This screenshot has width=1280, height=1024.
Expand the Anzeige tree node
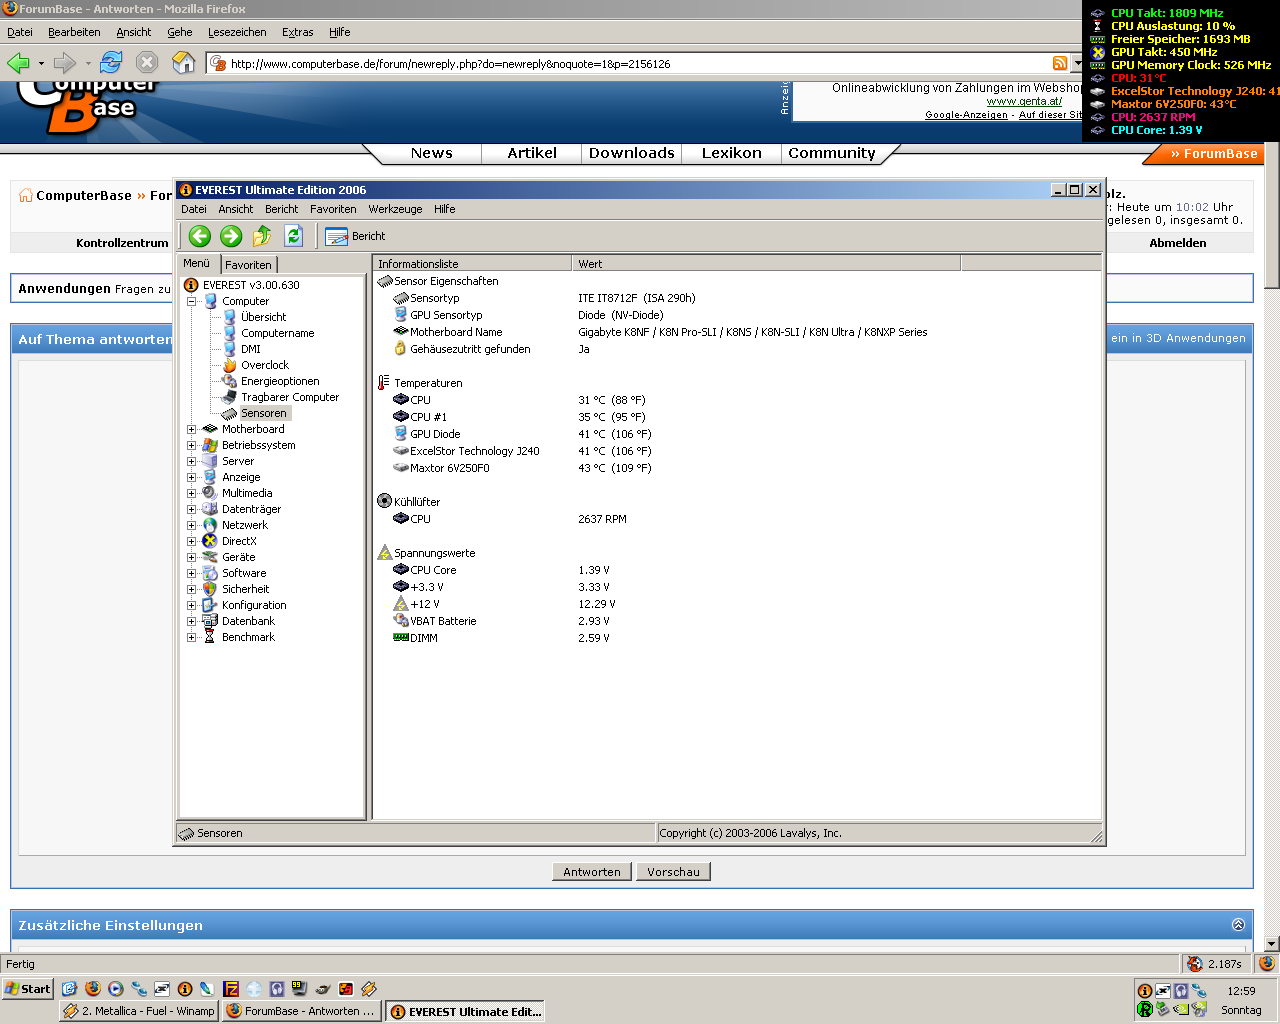(x=191, y=477)
